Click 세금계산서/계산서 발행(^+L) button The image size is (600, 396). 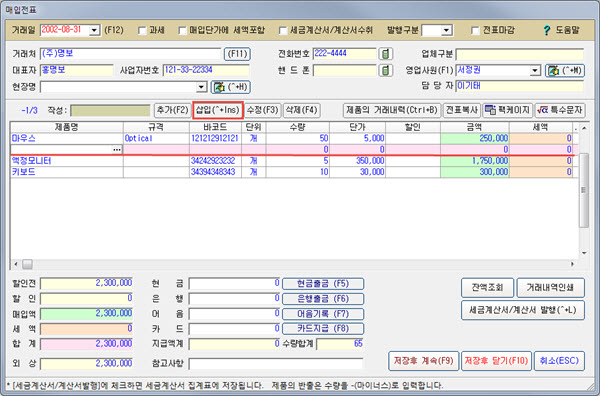tap(523, 310)
